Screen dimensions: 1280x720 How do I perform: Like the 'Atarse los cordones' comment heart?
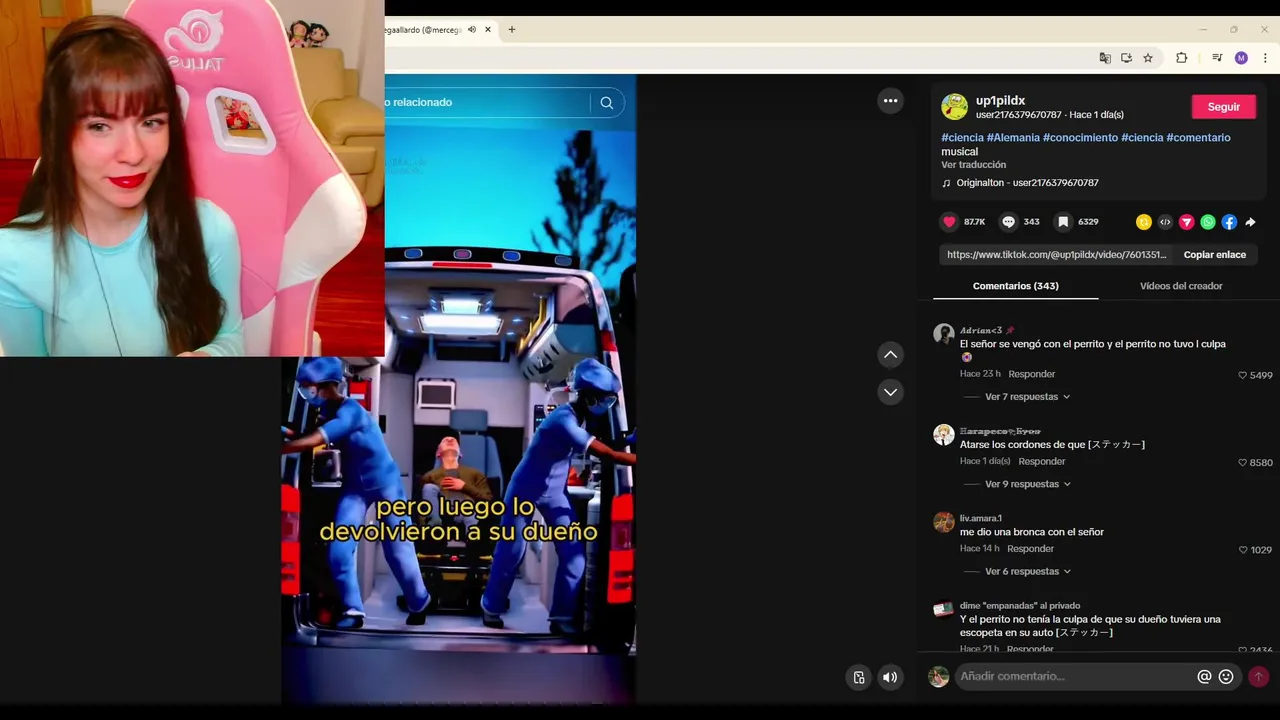pos(1243,463)
